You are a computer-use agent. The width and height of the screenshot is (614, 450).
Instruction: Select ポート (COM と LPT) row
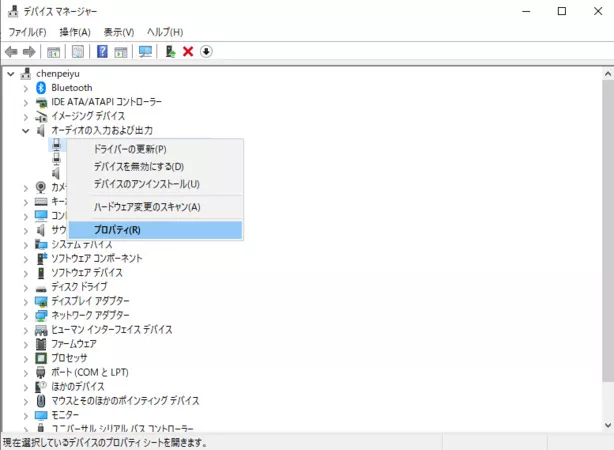tap(90, 372)
